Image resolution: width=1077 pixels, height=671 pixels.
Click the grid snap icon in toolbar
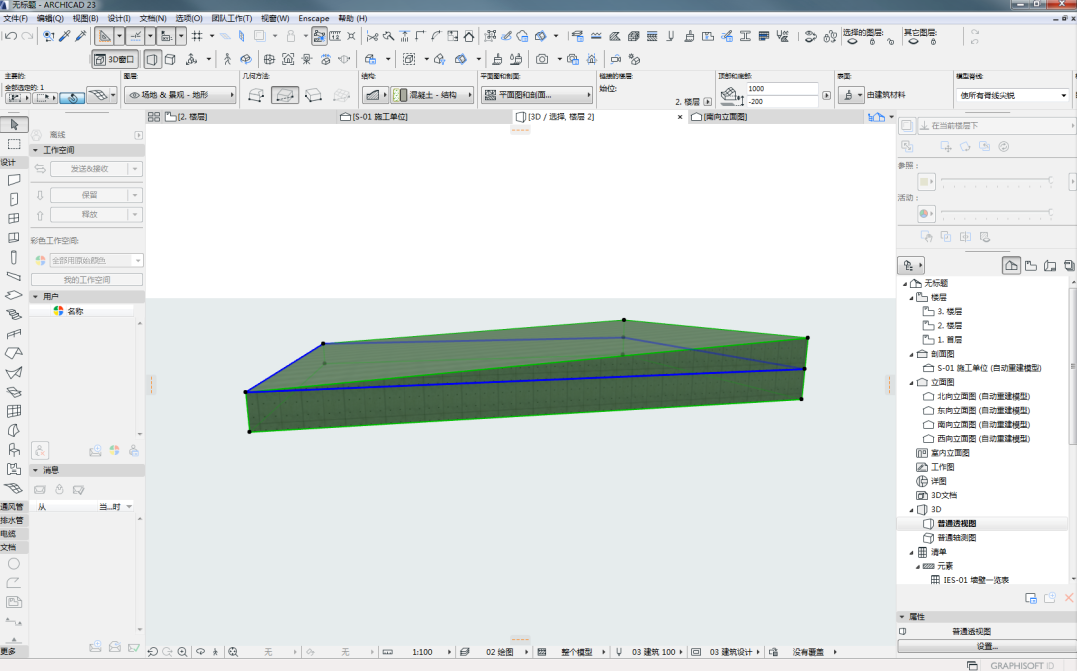point(197,36)
